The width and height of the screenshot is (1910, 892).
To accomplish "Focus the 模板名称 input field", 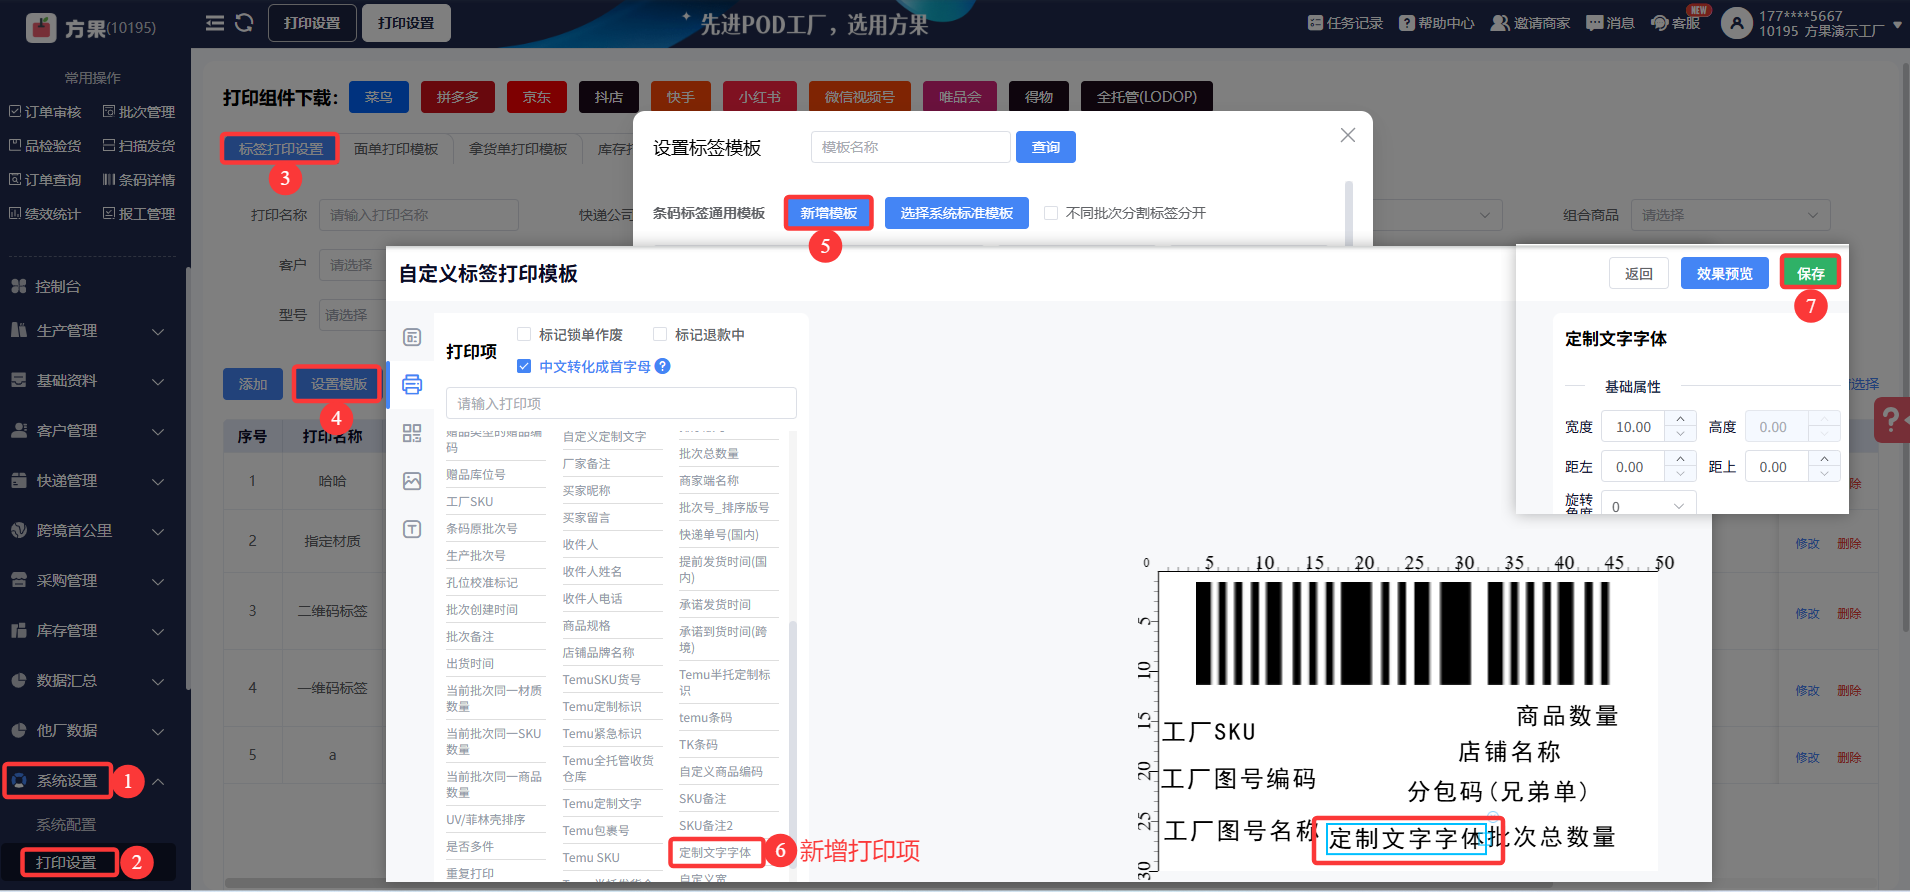I will coord(910,147).
